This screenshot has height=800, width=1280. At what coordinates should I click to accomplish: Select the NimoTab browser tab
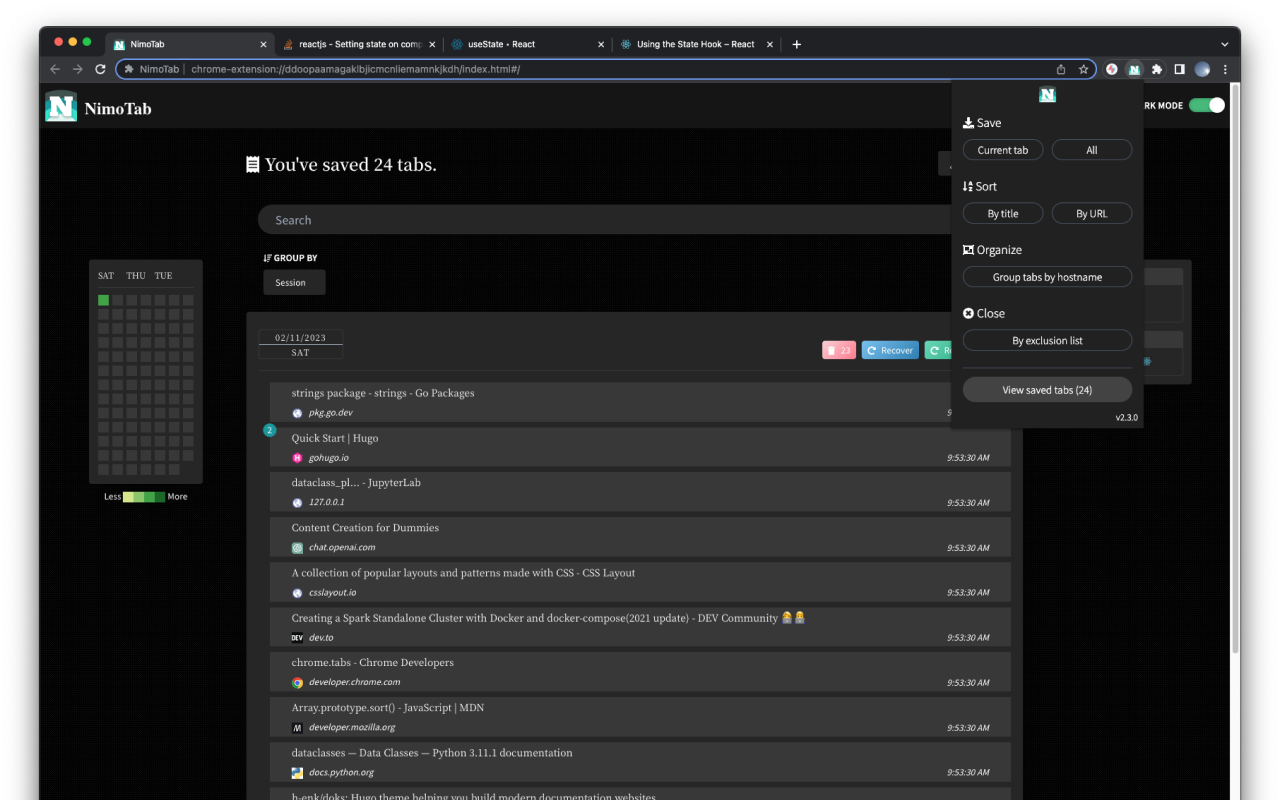(x=189, y=44)
